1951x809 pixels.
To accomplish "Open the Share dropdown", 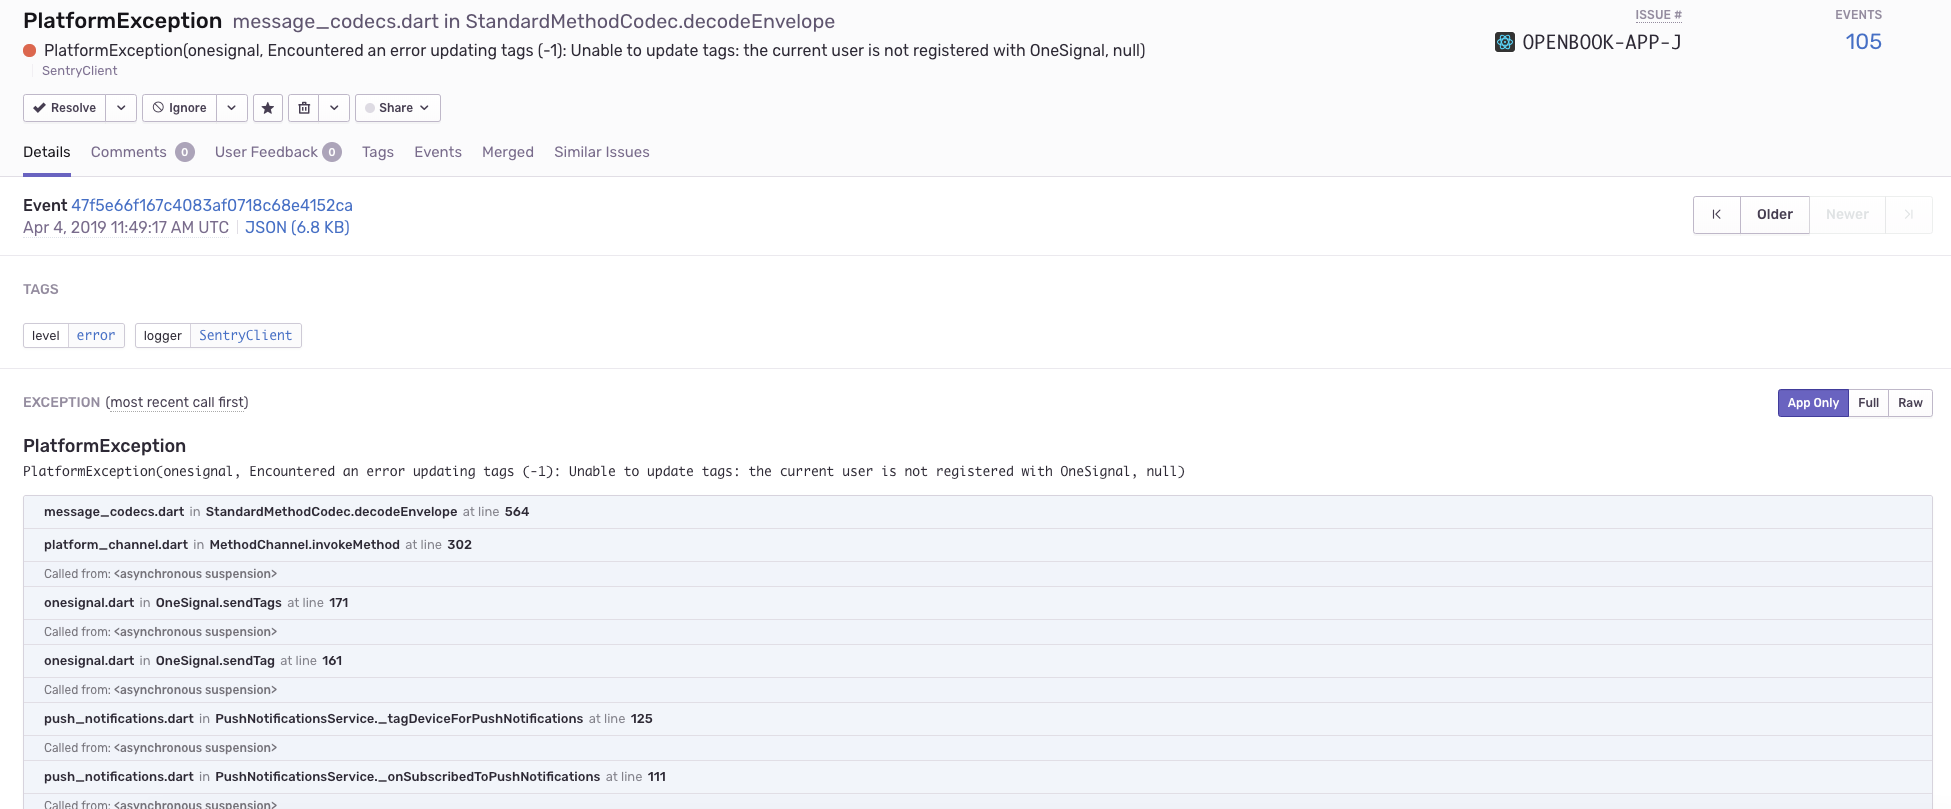I will tap(397, 108).
